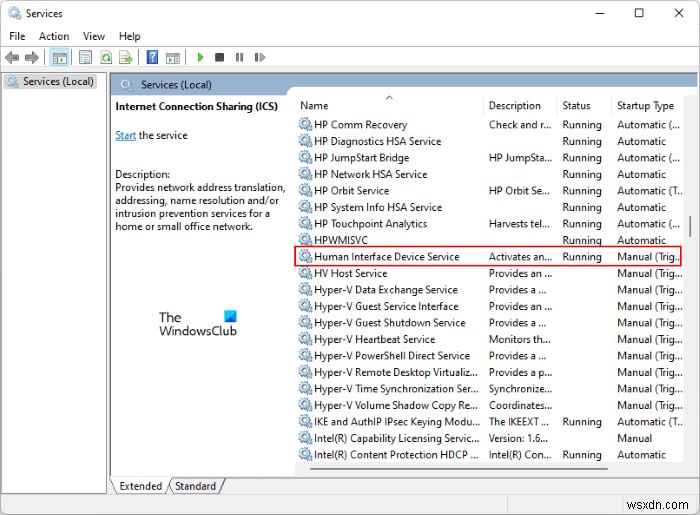The width and height of the screenshot is (700, 515).
Task: Sort by the Status column header
Action: [584, 105]
